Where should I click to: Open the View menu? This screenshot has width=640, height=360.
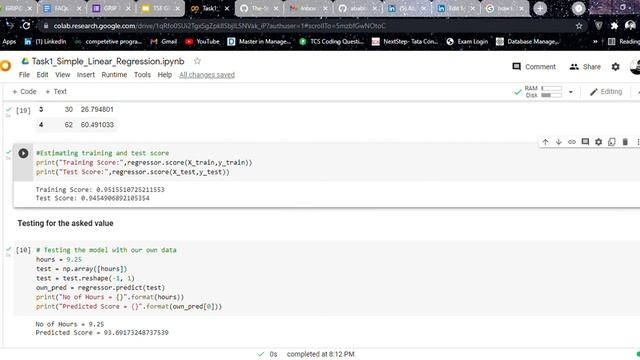62,75
